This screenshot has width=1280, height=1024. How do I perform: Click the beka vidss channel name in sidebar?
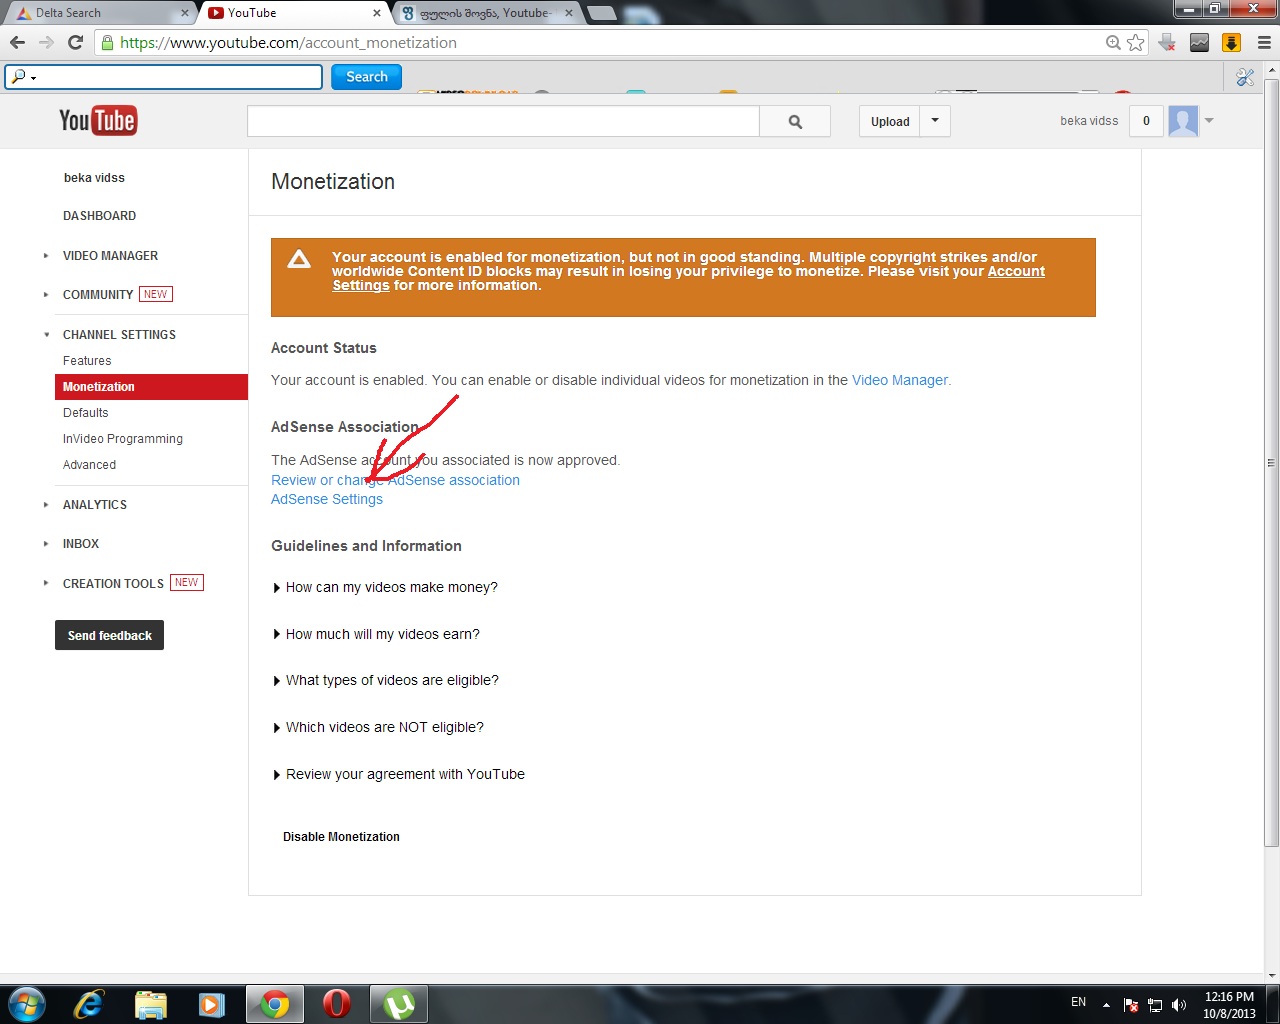pyautogui.click(x=94, y=178)
